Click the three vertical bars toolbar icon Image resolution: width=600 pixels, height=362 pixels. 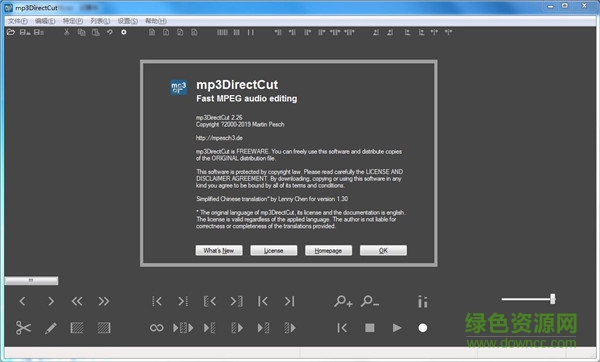pos(237,33)
